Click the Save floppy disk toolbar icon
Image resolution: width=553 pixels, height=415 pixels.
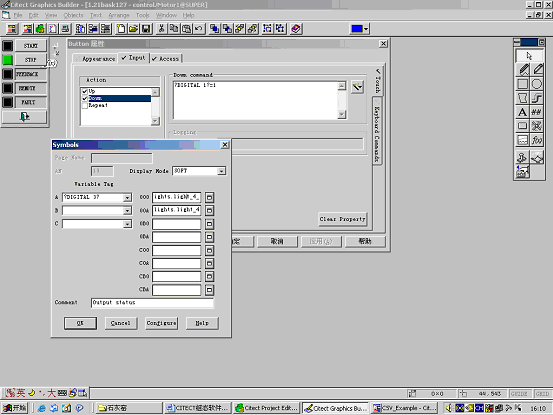146,29
